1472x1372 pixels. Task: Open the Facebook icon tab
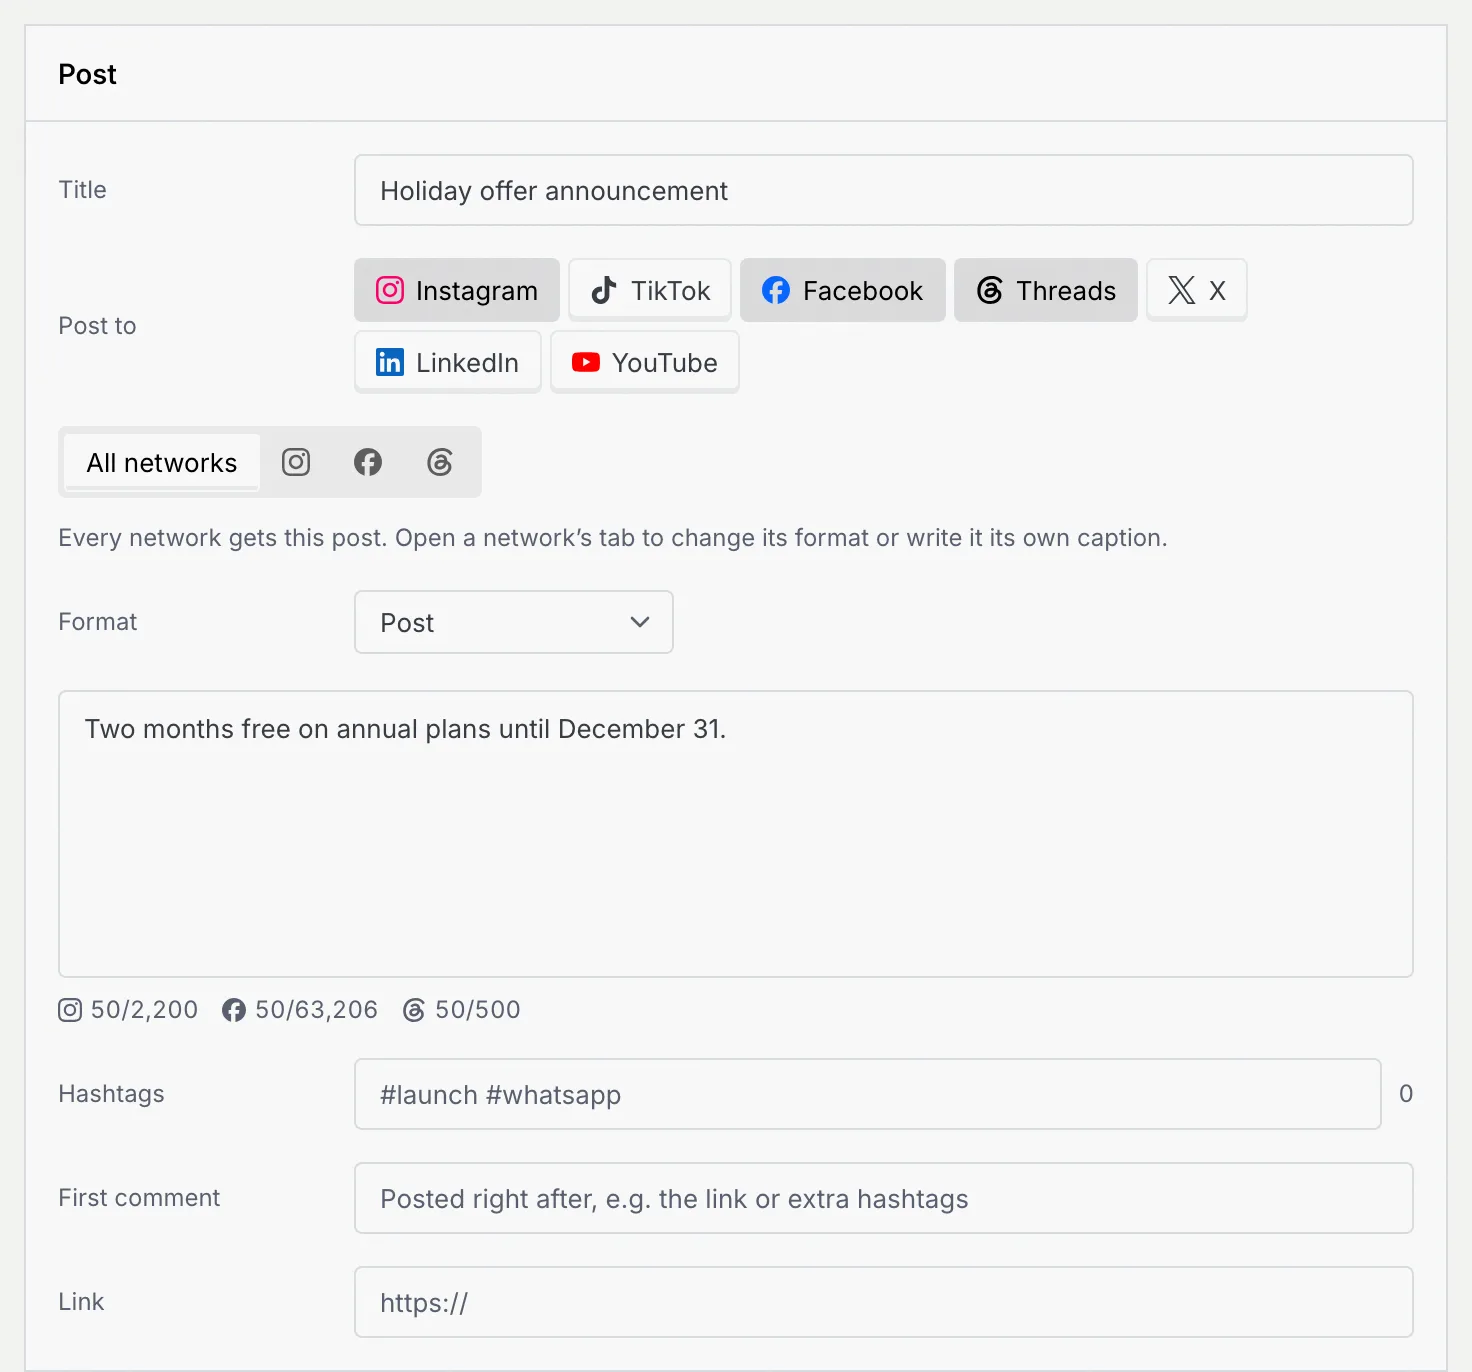pyautogui.click(x=368, y=462)
